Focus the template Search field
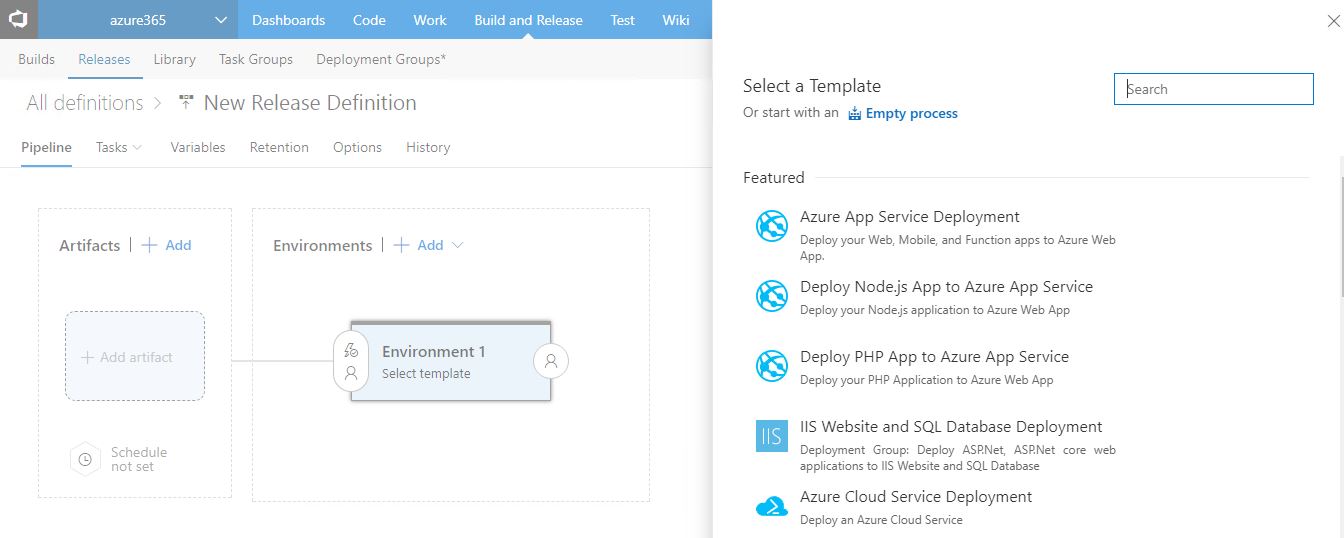1344x538 pixels. pos(1213,89)
